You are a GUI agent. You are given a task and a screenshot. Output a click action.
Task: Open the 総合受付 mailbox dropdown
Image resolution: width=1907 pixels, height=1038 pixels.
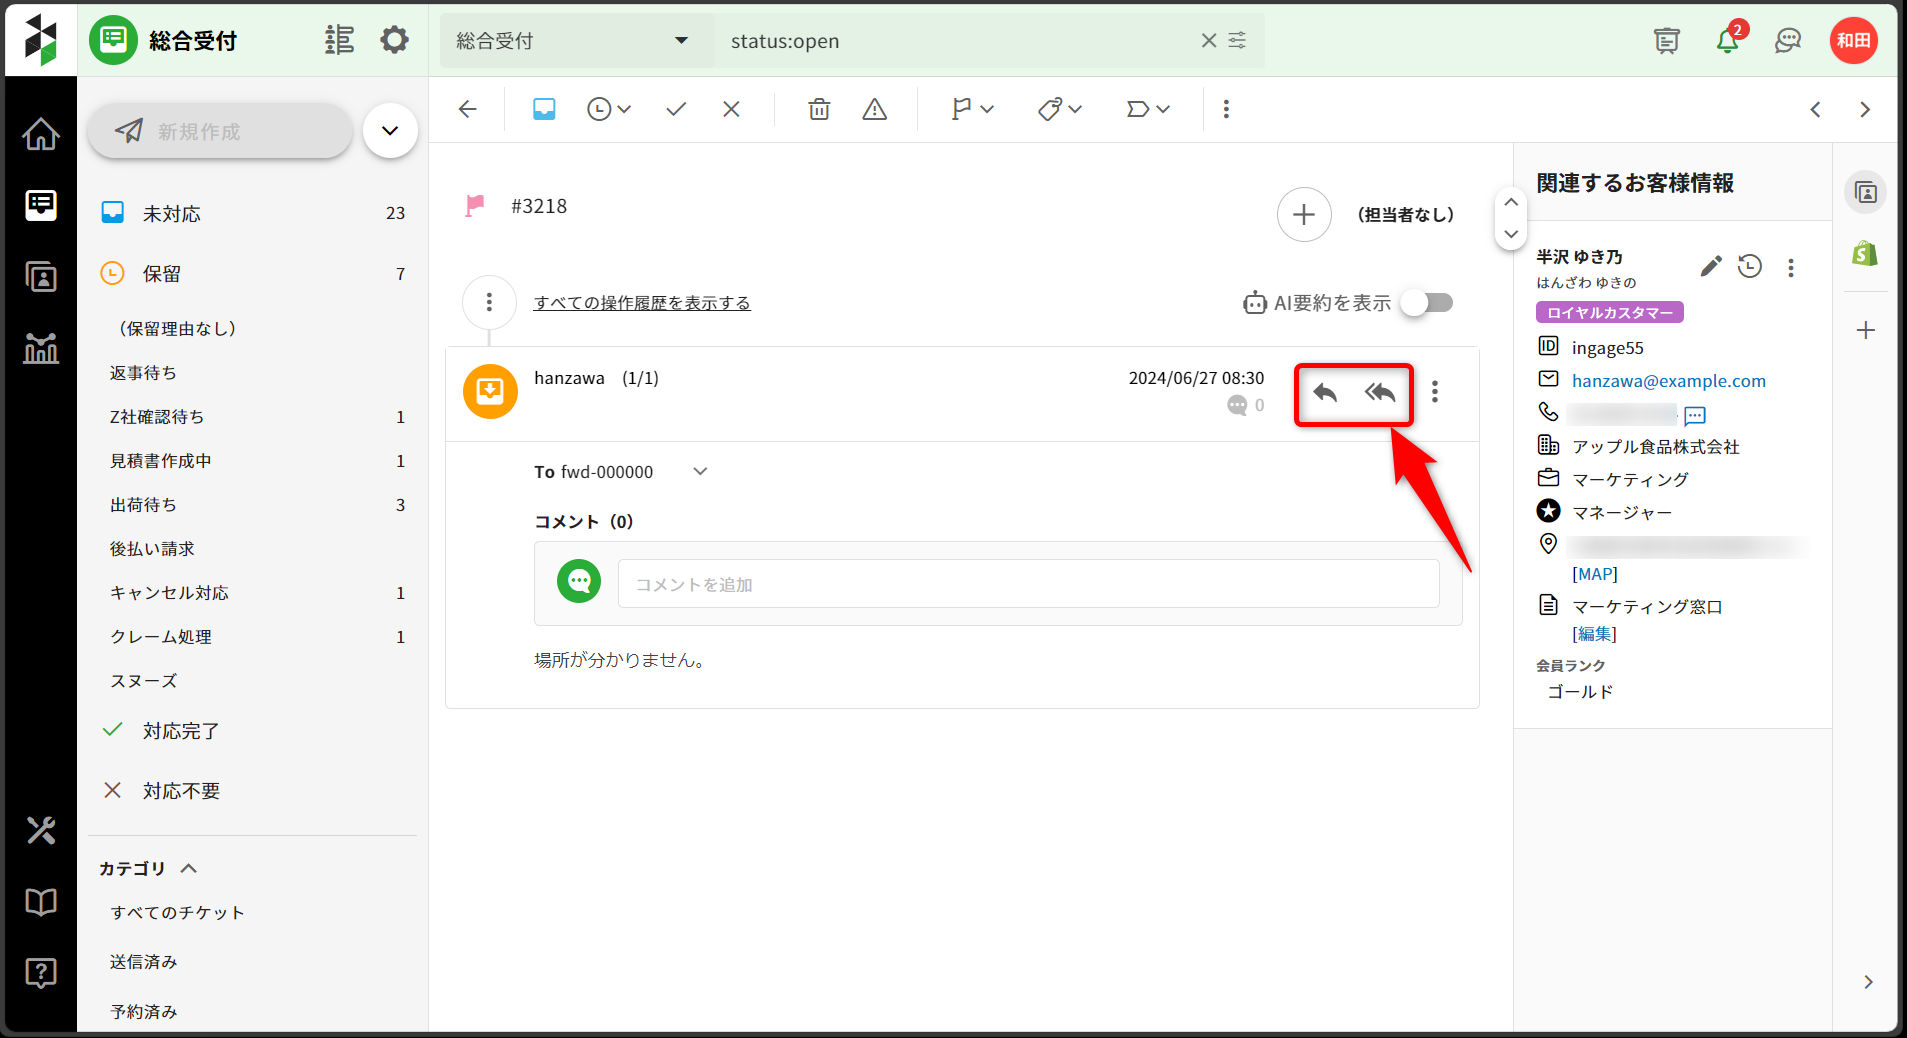tap(575, 41)
